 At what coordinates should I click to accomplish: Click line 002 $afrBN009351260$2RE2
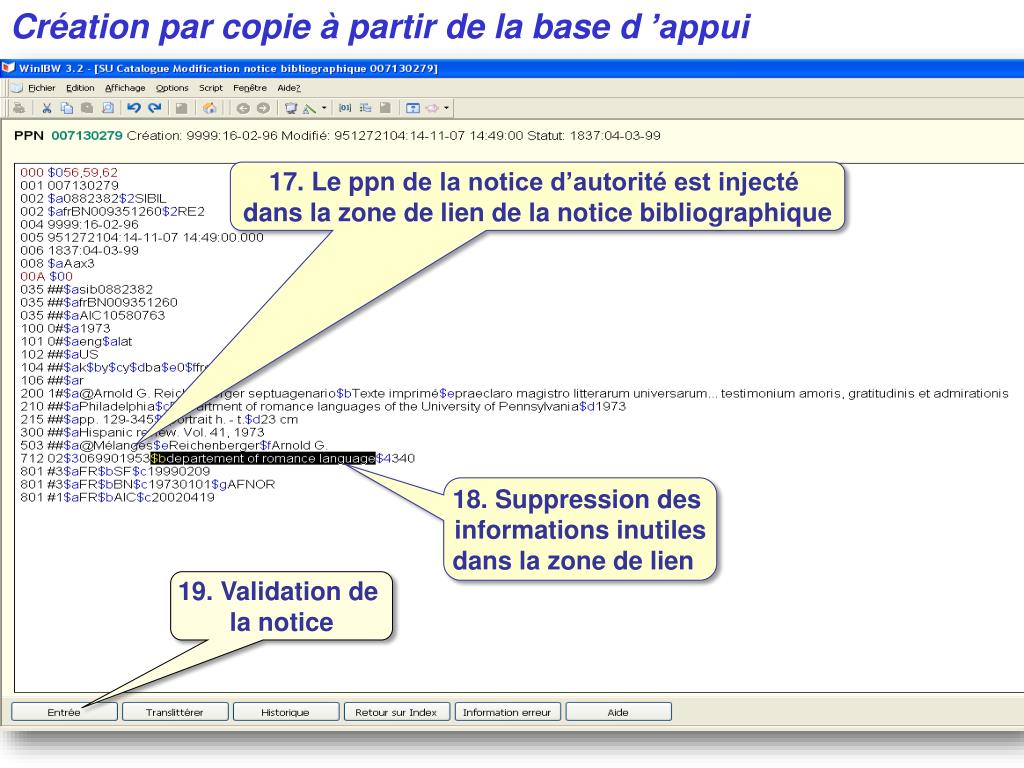point(112,212)
